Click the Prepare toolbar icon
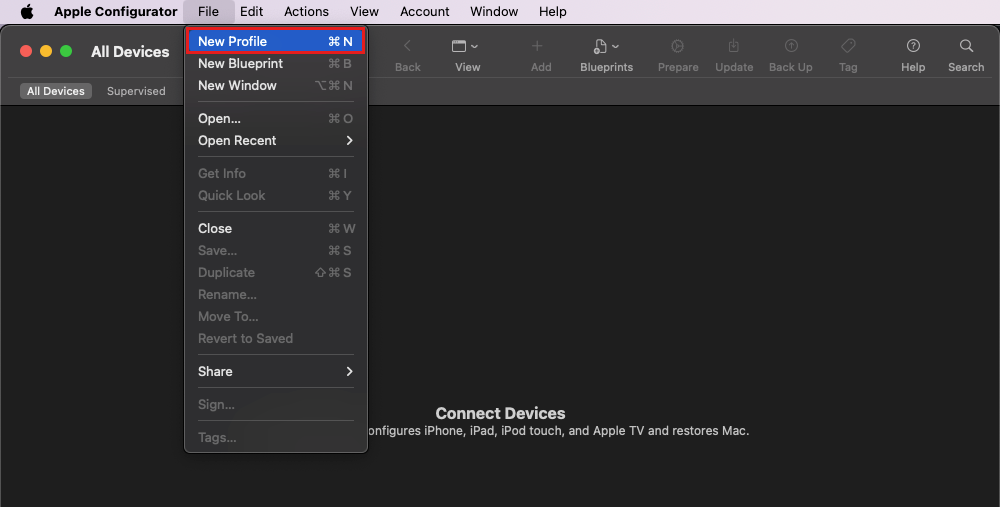This screenshot has height=507, width=1000. pos(677,47)
